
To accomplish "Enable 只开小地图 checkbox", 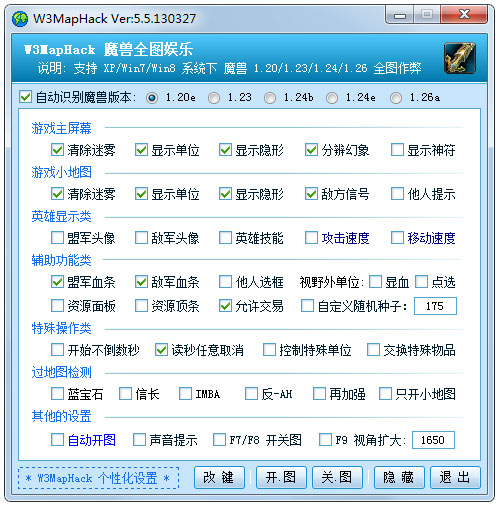I will (x=385, y=394).
